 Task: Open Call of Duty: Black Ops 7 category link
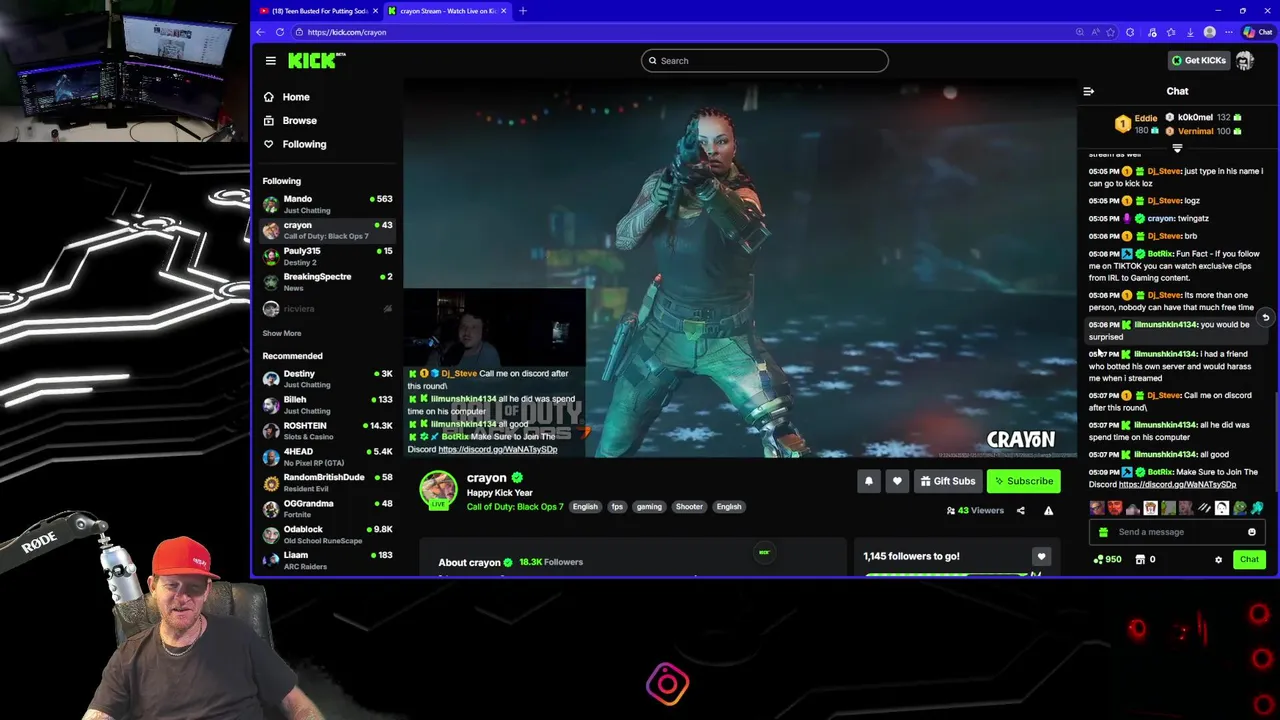click(515, 507)
